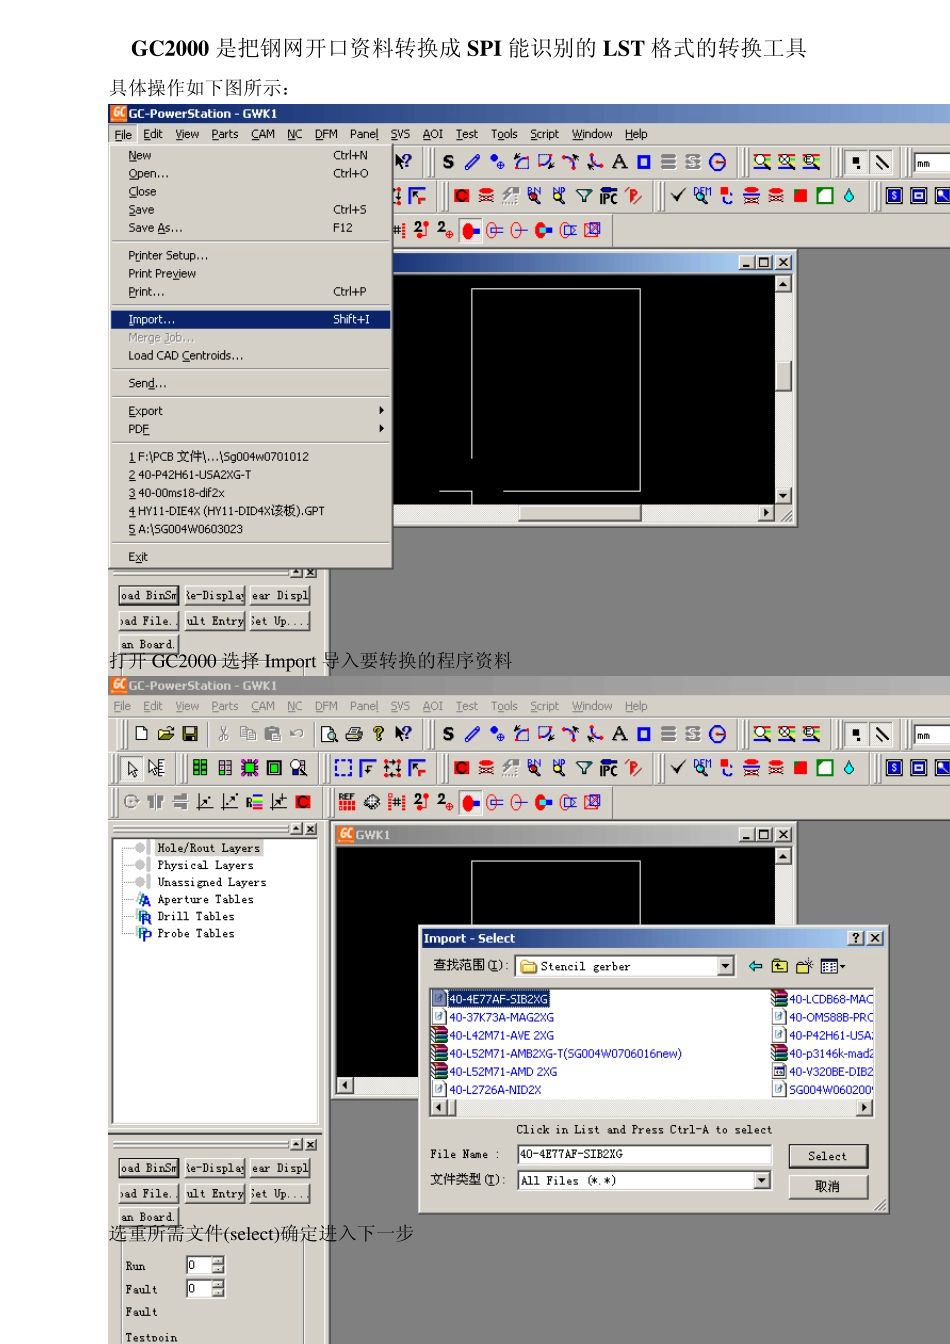
Task: Click the Run value stepper arrows
Action: 218,1265
